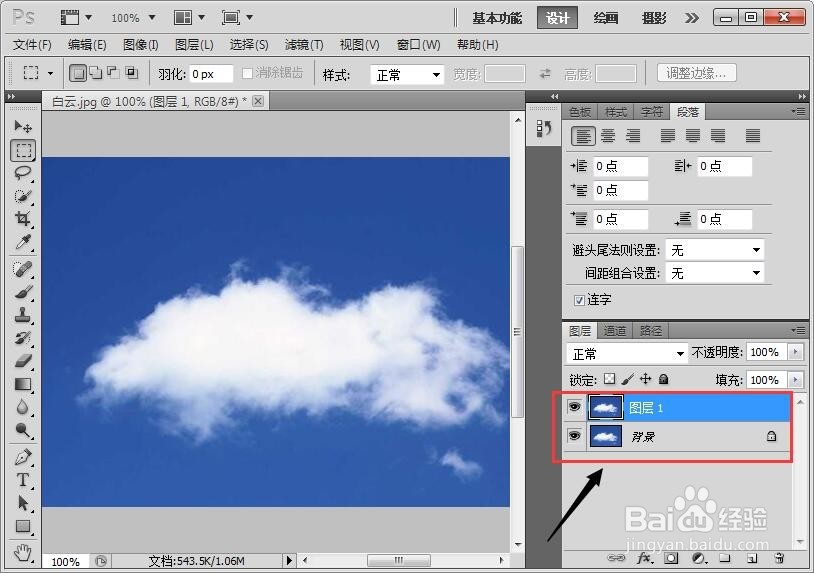
Task: Open the 不透明度 opacity slider arrow
Action: click(795, 352)
